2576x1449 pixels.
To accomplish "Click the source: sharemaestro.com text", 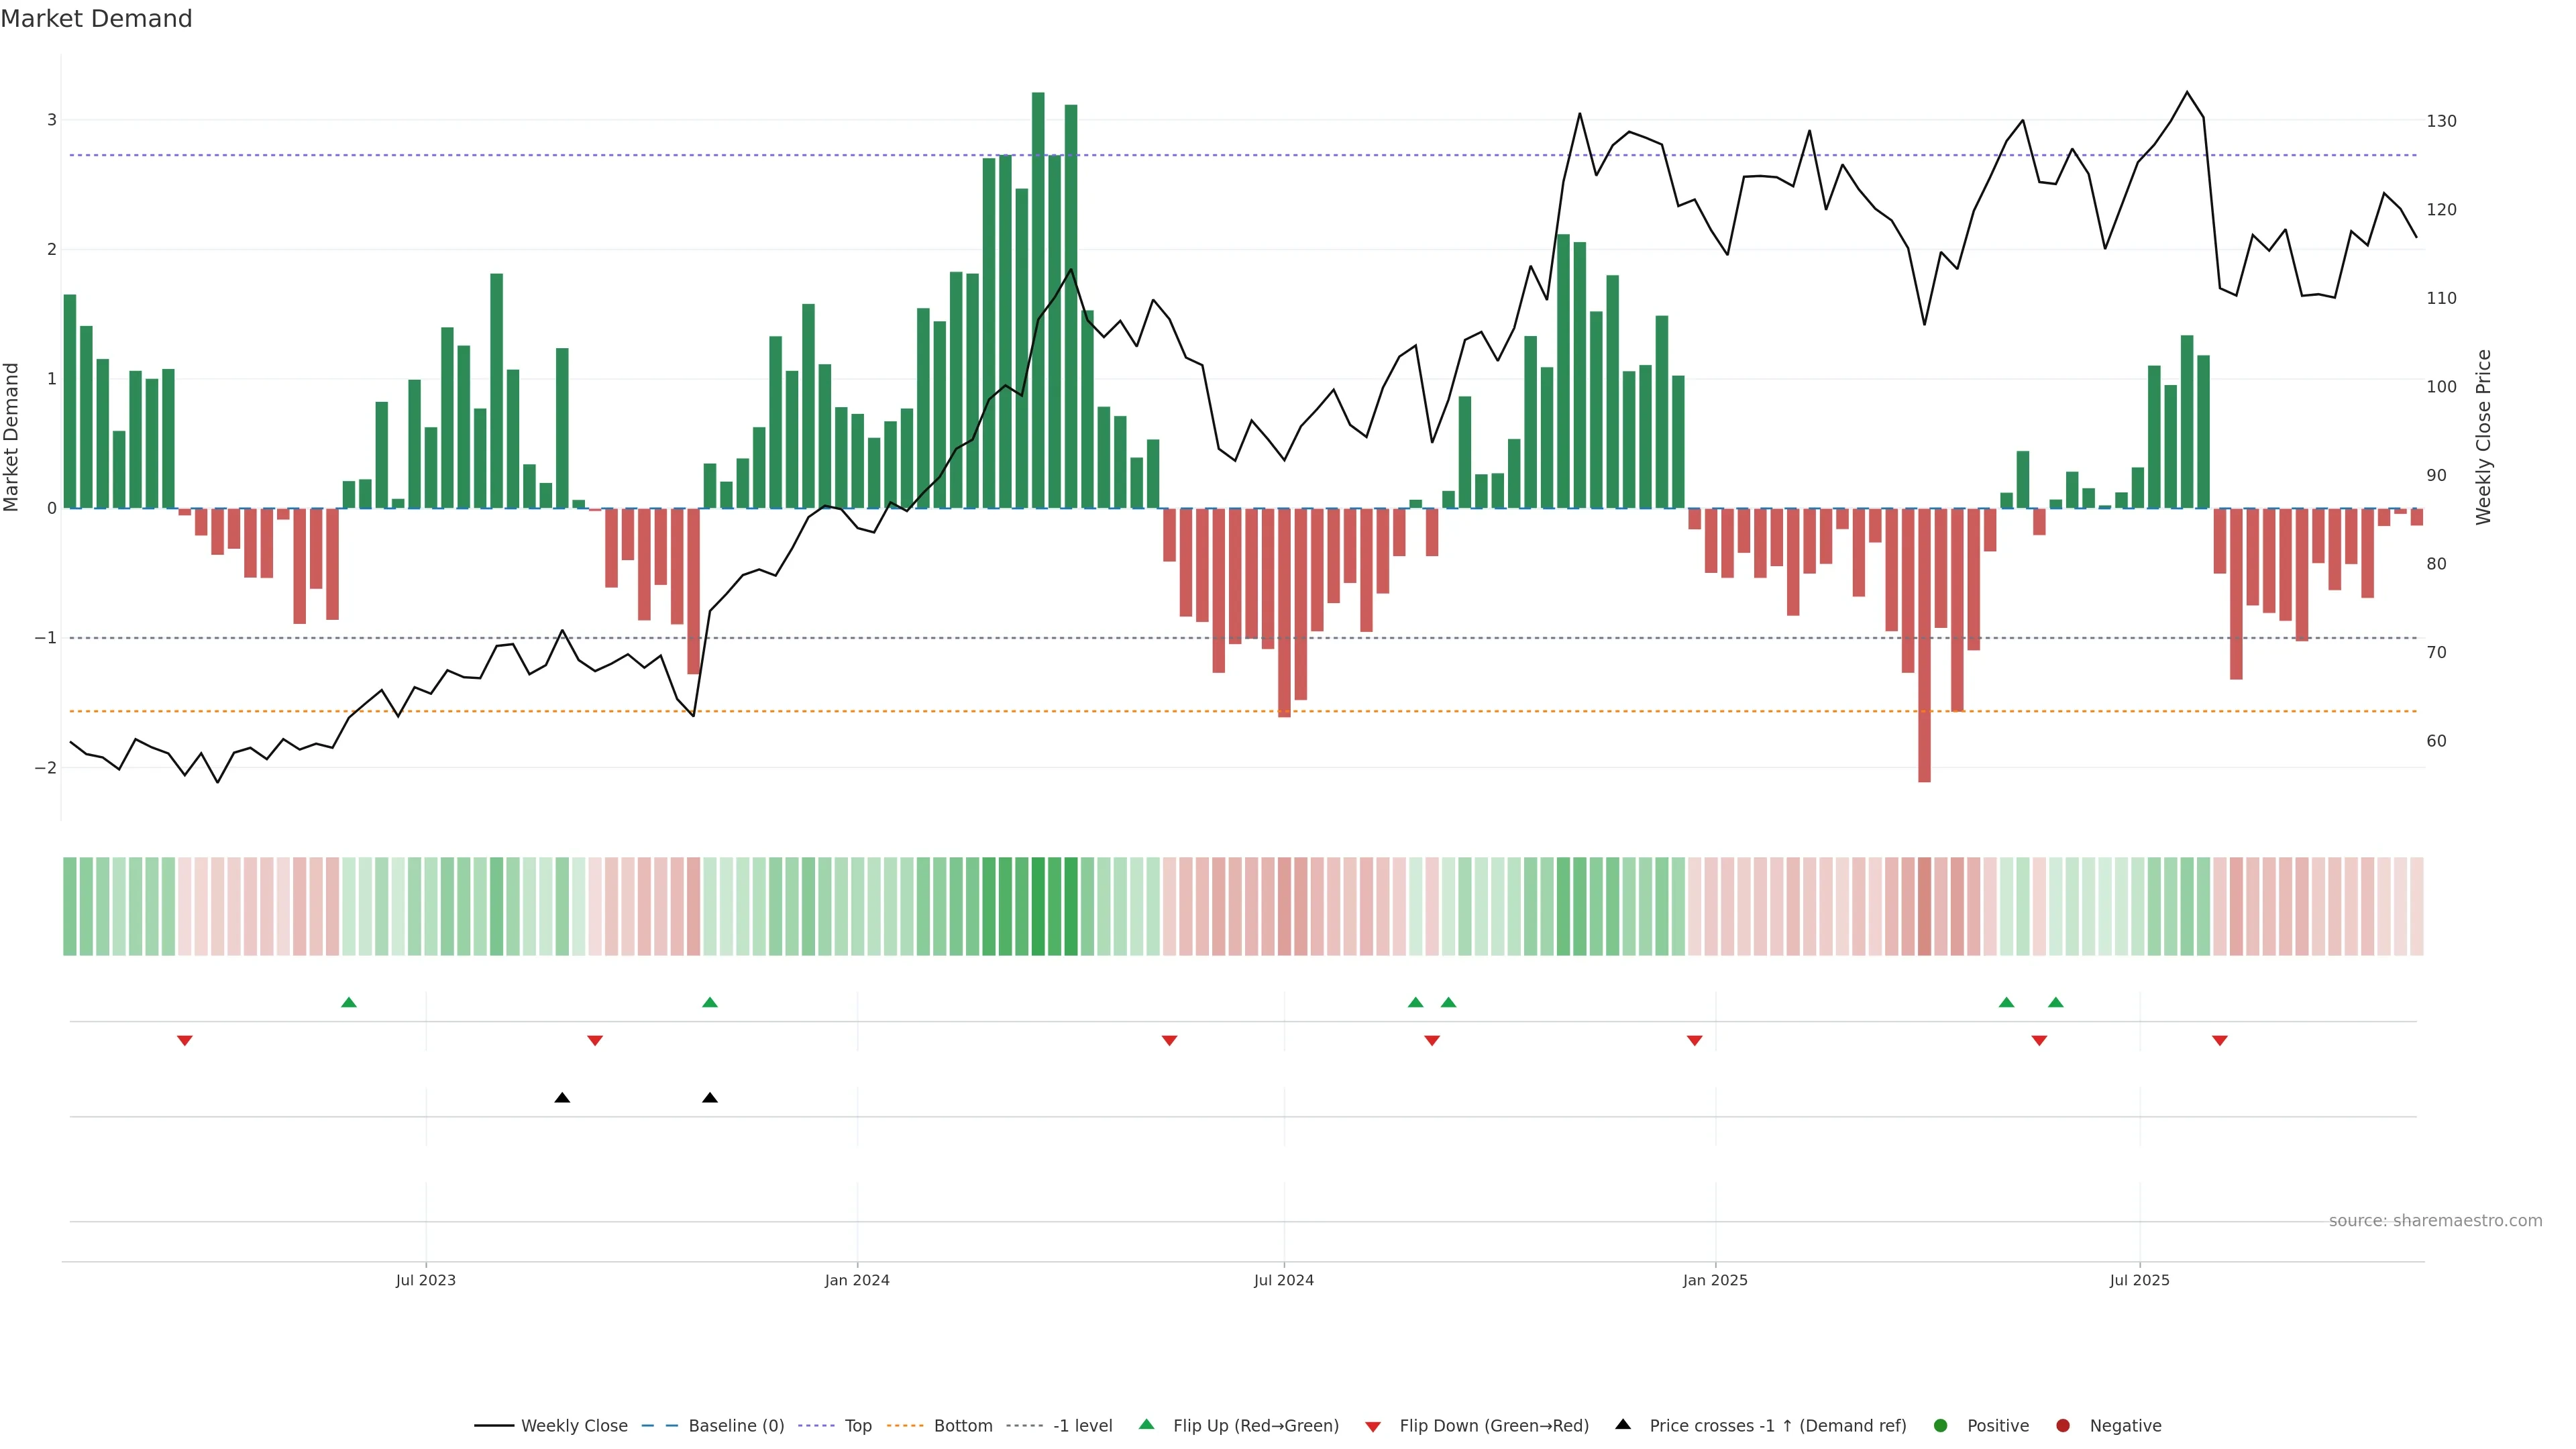I will (x=2435, y=1221).
